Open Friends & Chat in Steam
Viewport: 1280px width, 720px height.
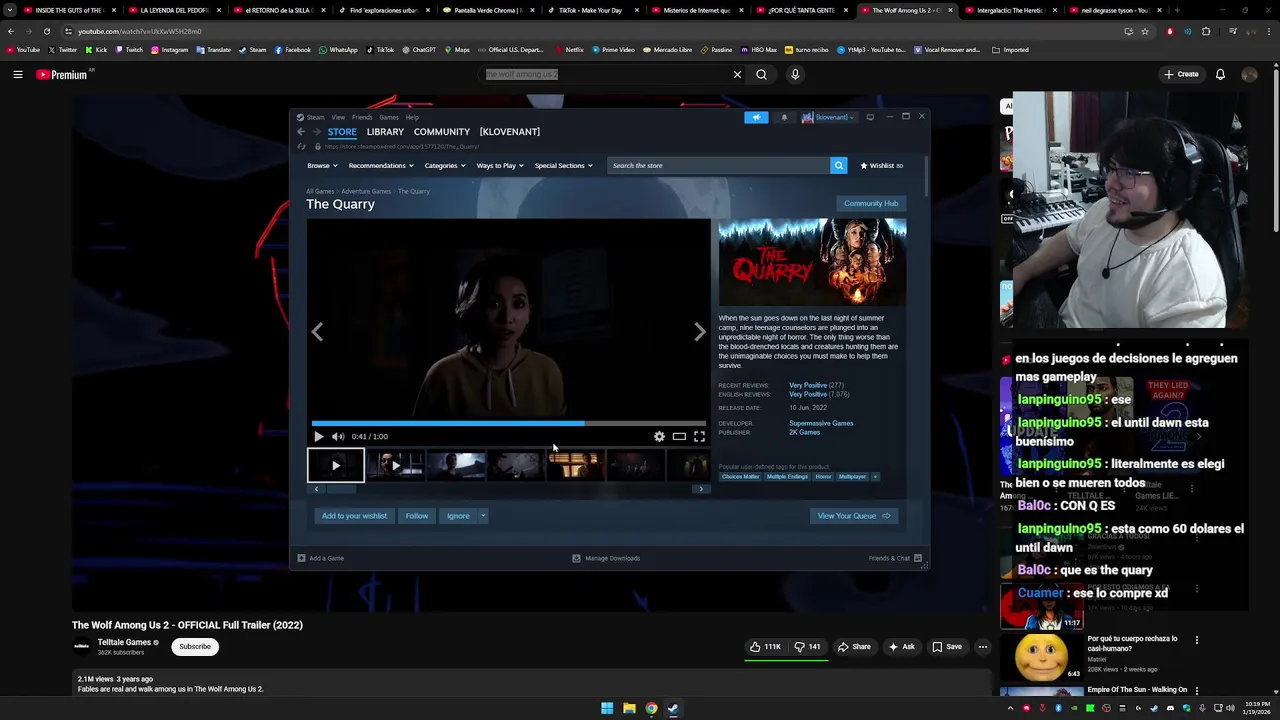[x=895, y=558]
